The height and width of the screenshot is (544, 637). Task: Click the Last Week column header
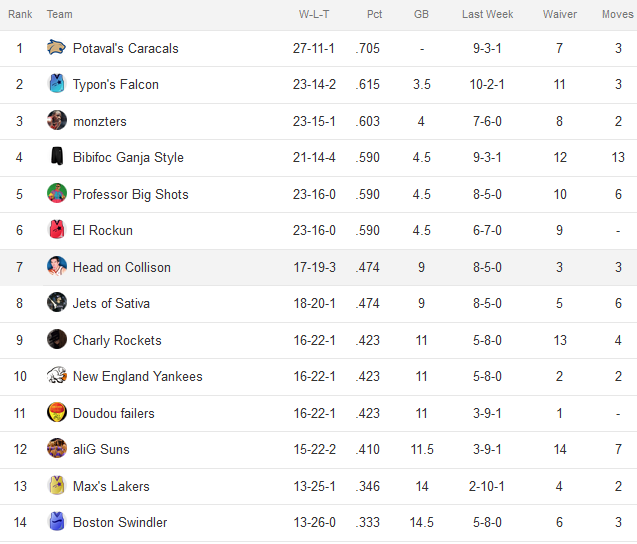coord(488,14)
